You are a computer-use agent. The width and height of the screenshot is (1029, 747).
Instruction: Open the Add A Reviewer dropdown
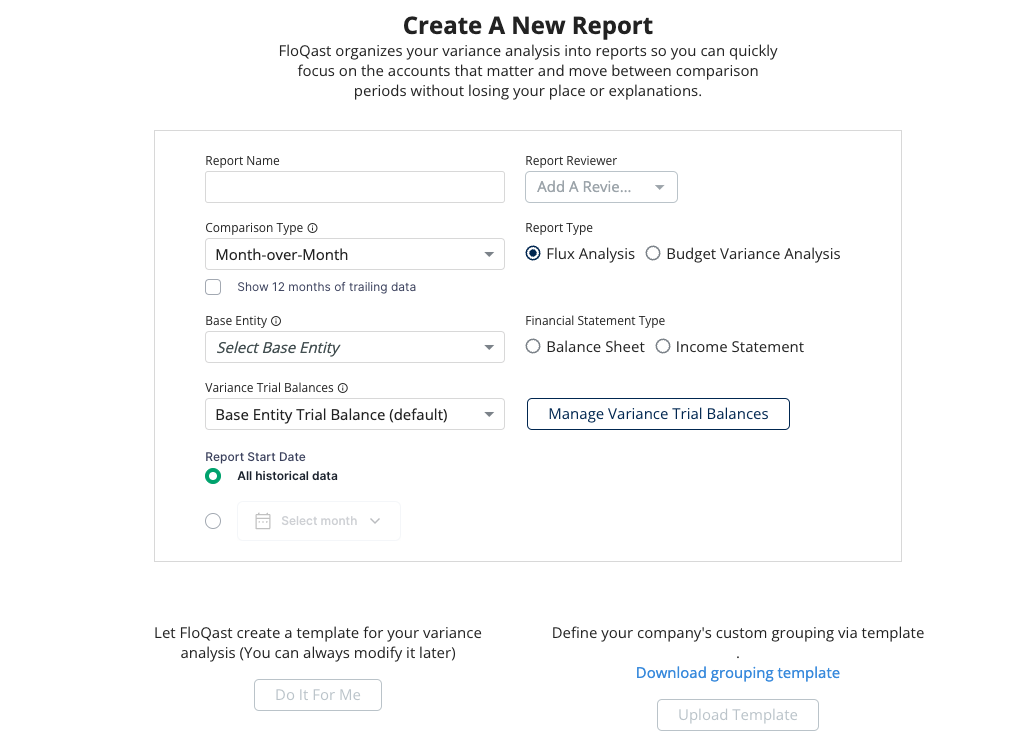tap(601, 187)
